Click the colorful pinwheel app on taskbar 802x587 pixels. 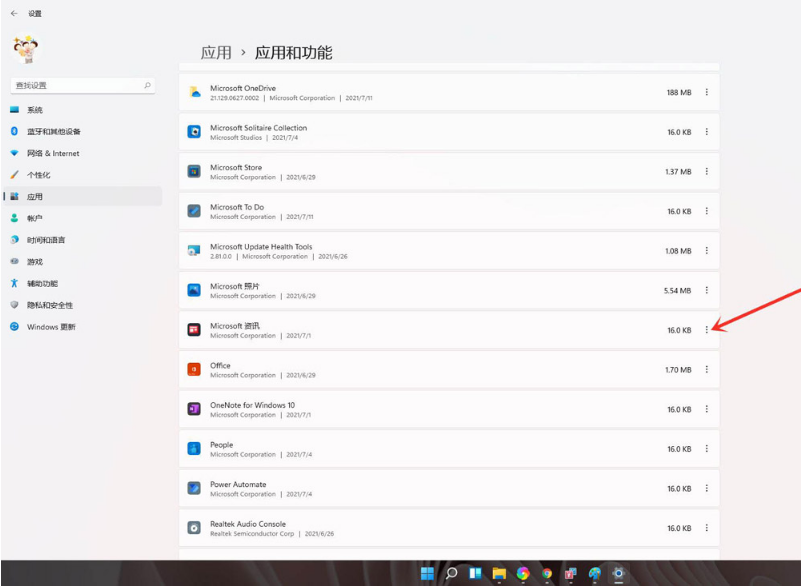523,573
